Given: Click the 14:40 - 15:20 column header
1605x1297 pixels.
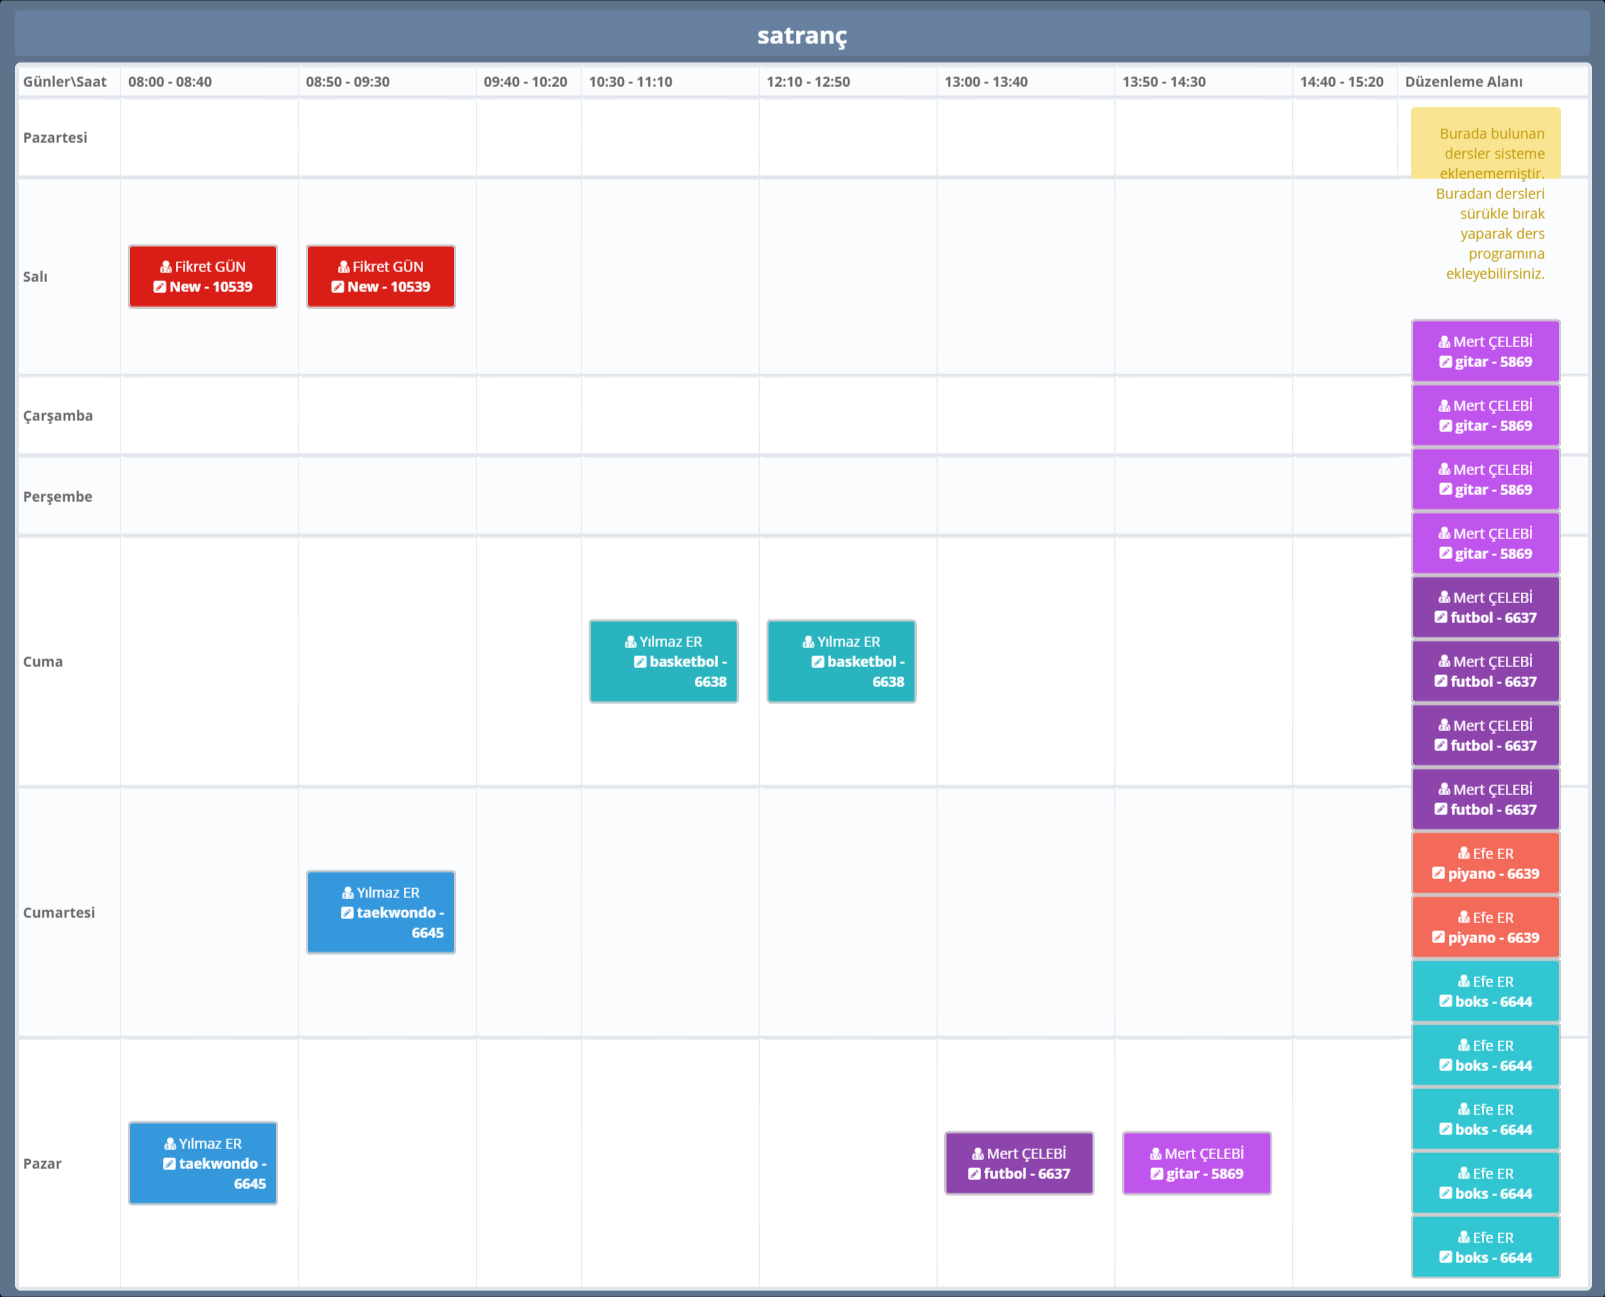Looking at the screenshot, I should point(1341,82).
